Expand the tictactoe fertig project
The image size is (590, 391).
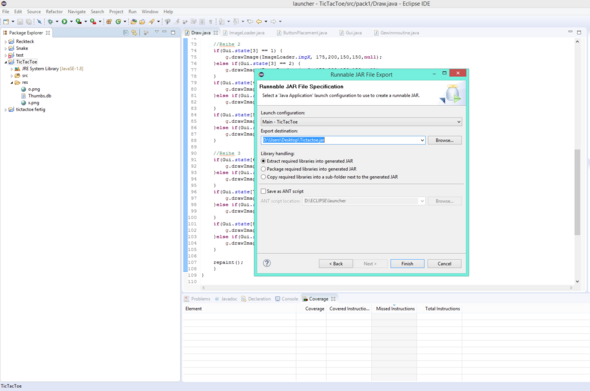pos(6,110)
